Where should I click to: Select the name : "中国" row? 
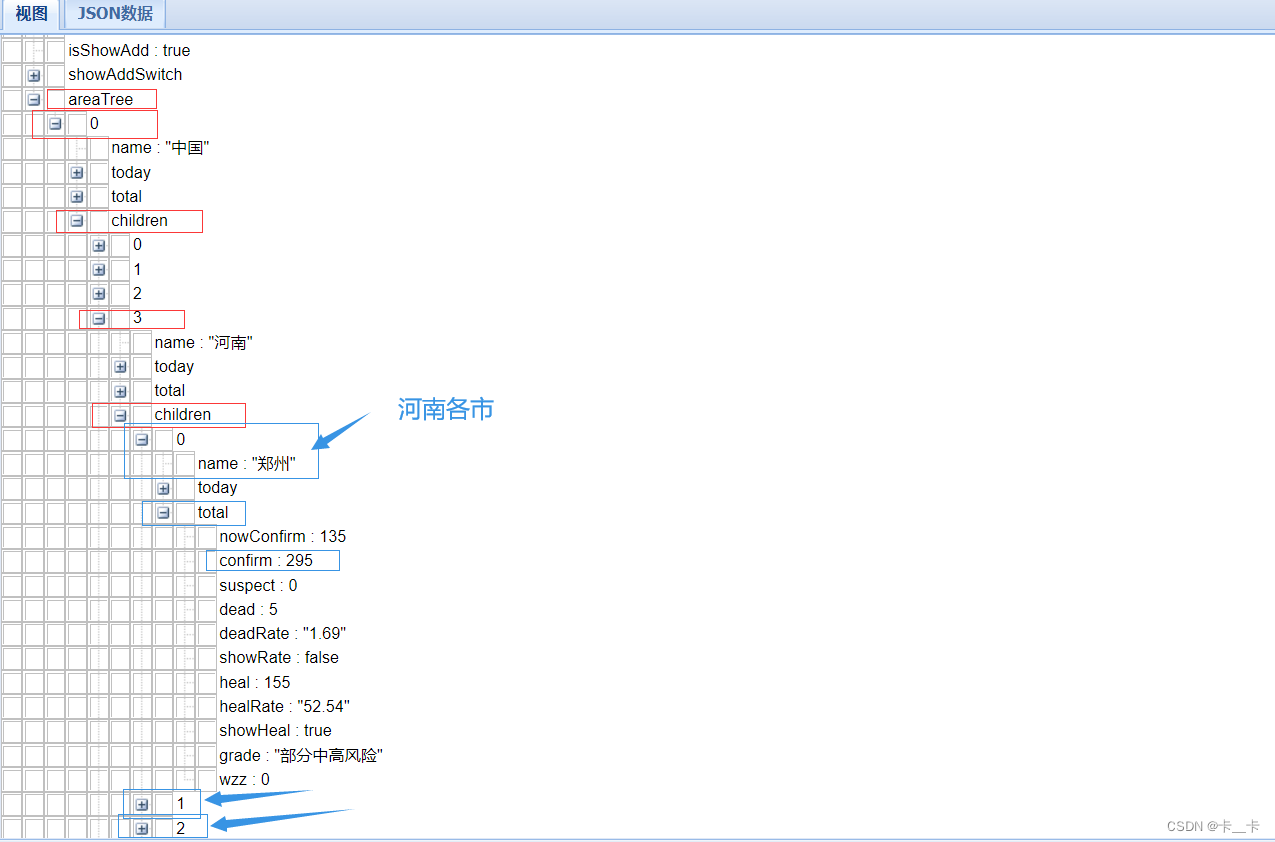pos(160,148)
